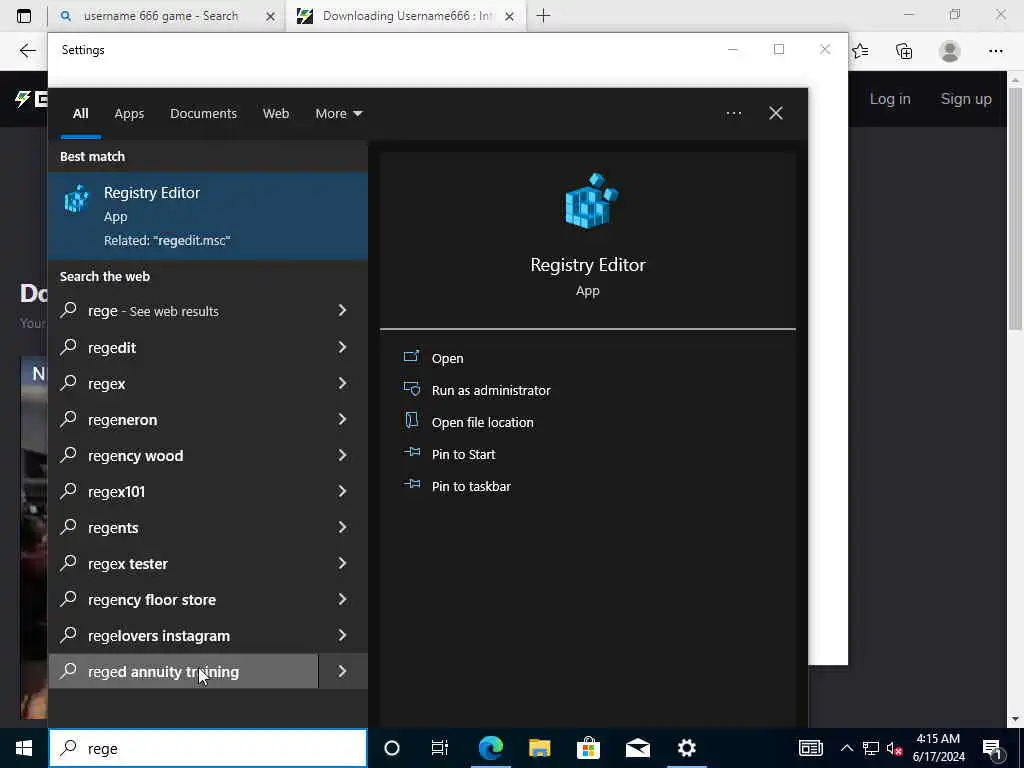Open search panel options ellipsis
The height and width of the screenshot is (768, 1024).
pos(733,114)
